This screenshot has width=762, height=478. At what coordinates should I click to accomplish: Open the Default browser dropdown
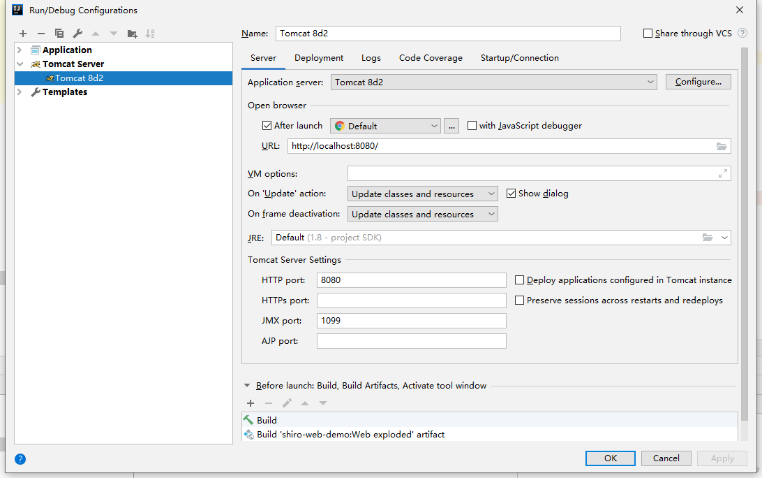[385, 126]
